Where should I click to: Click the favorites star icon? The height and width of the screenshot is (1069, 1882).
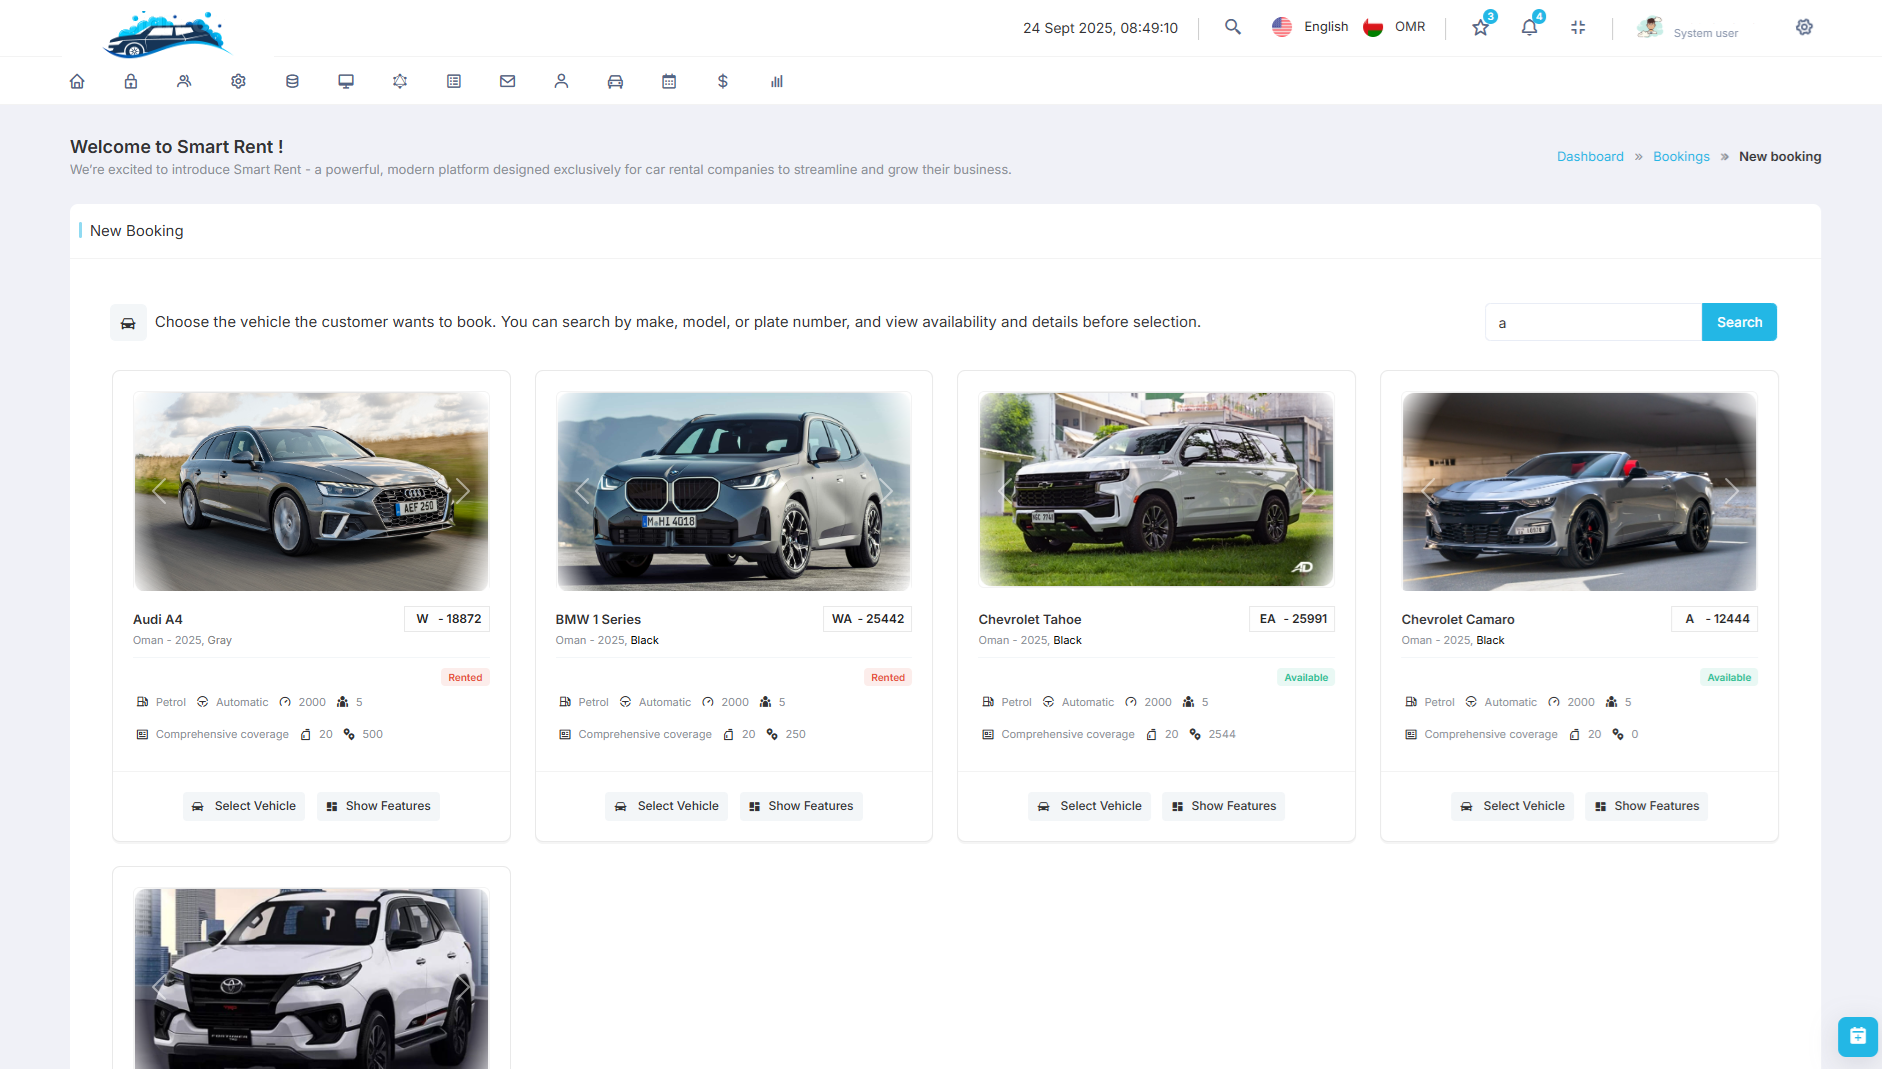1481,28
